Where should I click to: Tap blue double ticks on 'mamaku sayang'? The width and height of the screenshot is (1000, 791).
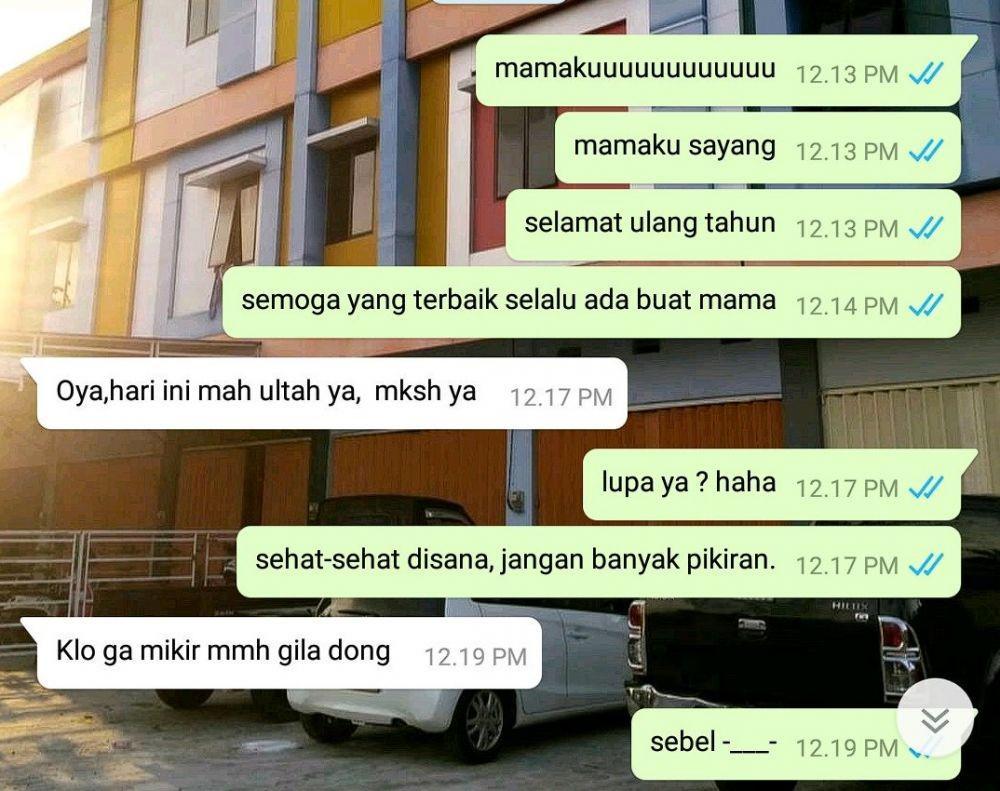925,152
